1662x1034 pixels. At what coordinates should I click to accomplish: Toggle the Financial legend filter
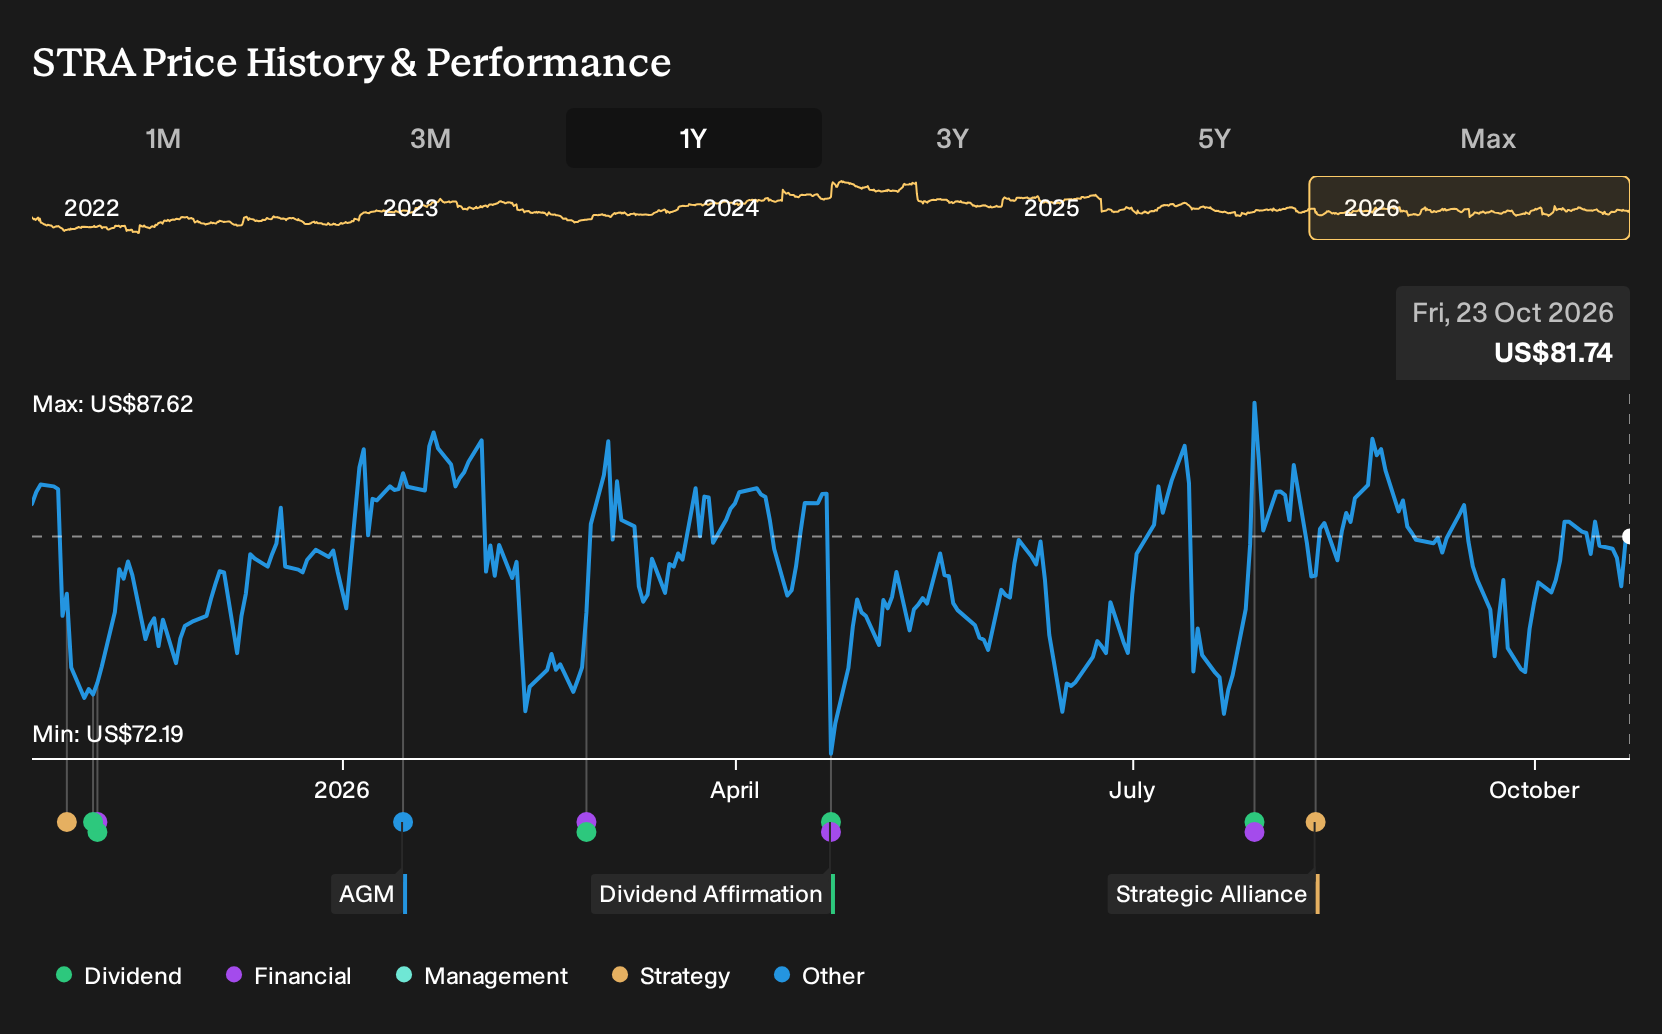coord(288,976)
